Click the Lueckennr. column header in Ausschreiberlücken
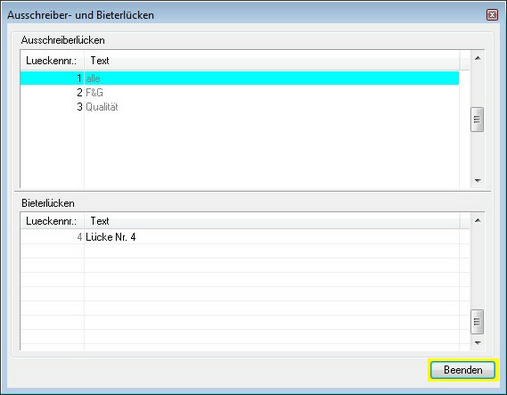This screenshot has width=507, height=395. pos(52,61)
